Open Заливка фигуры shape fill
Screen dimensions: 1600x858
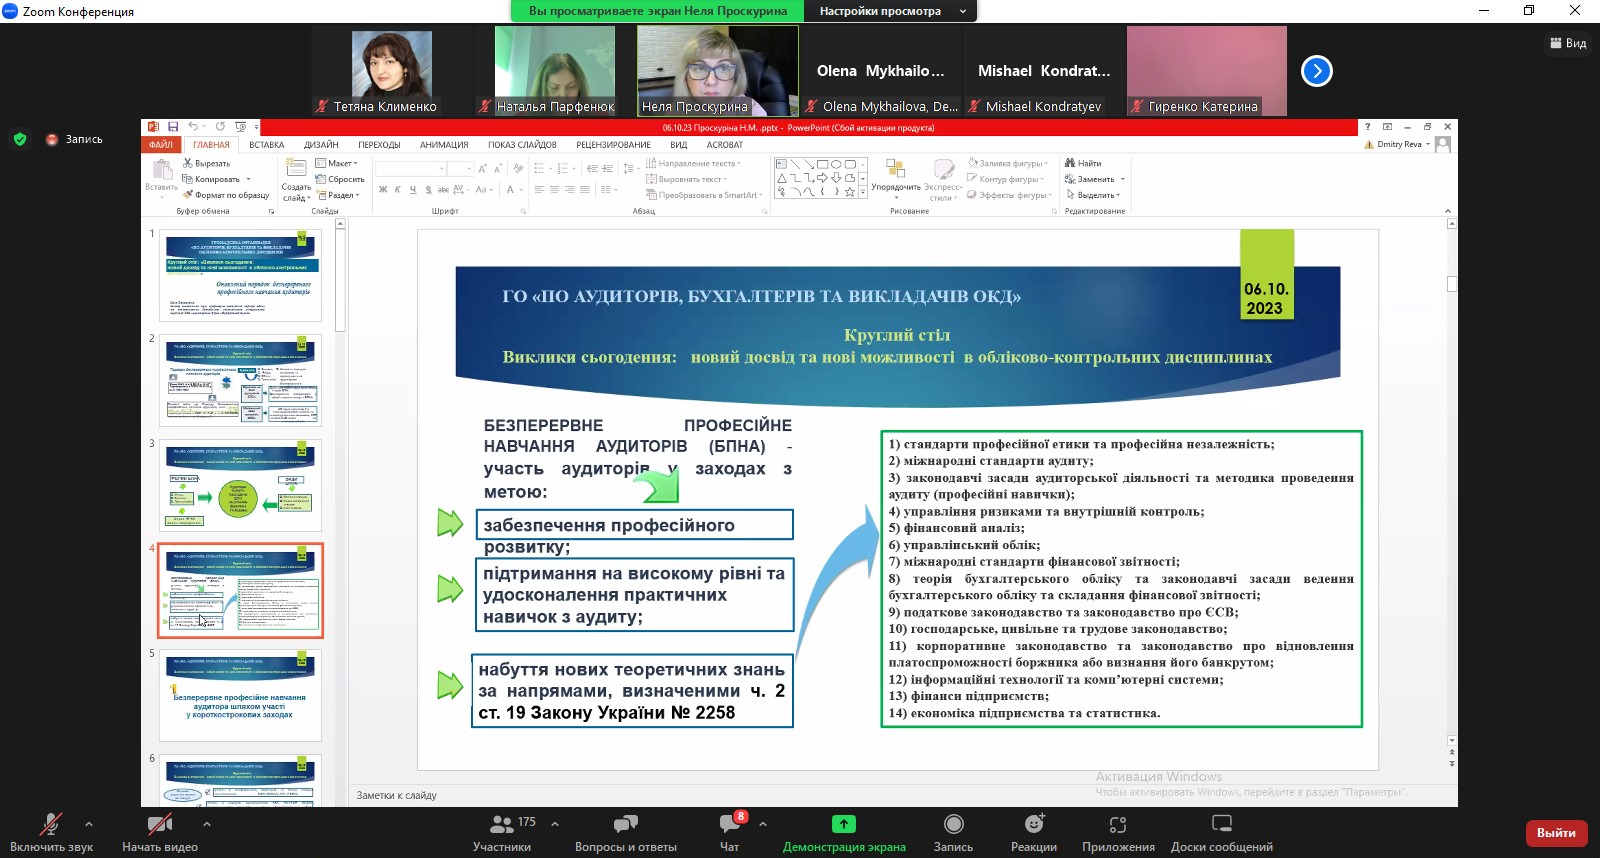pyautogui.click(x=1008, y=163)
